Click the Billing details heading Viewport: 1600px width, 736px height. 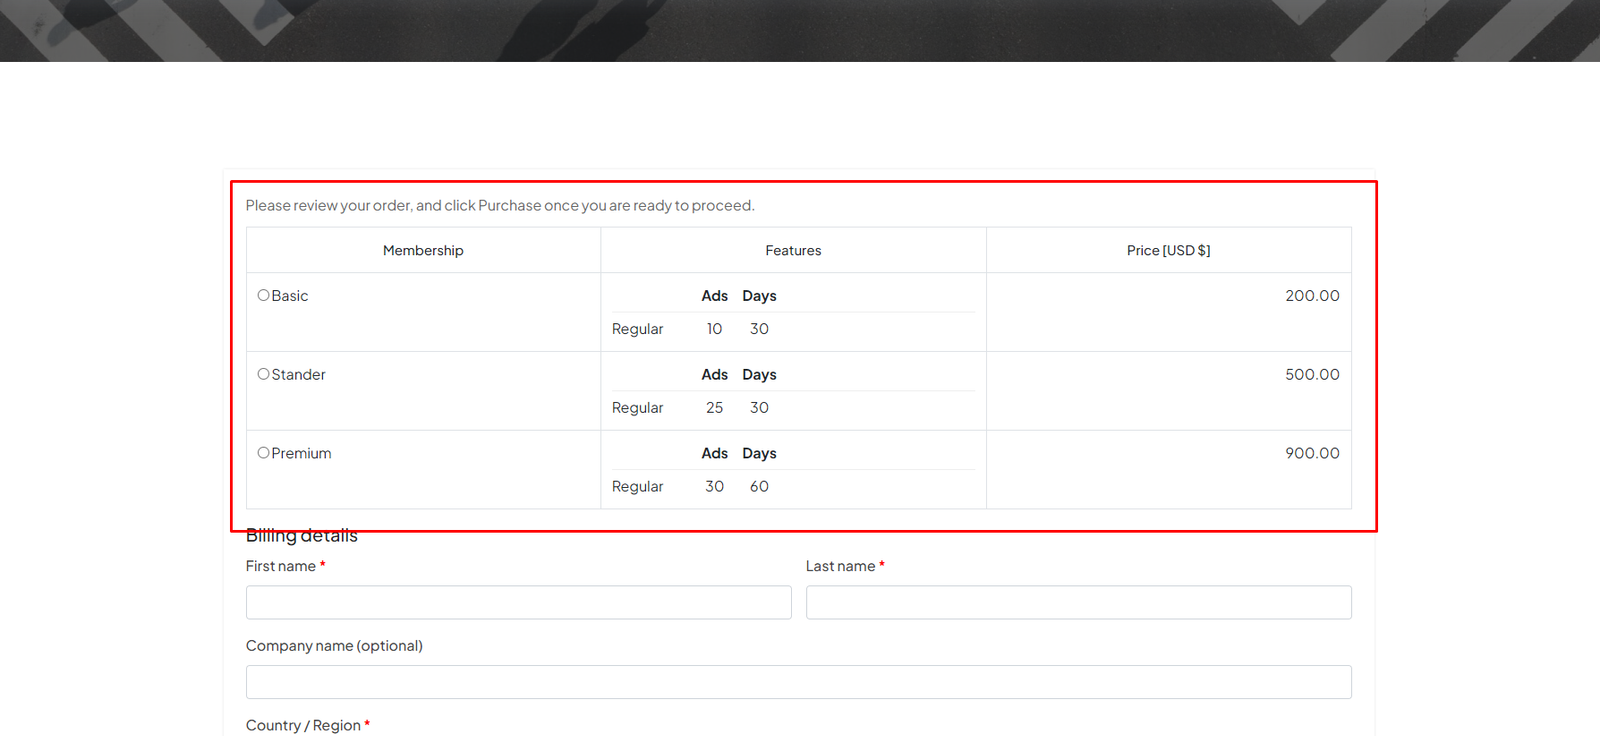[x=302, y=537]
